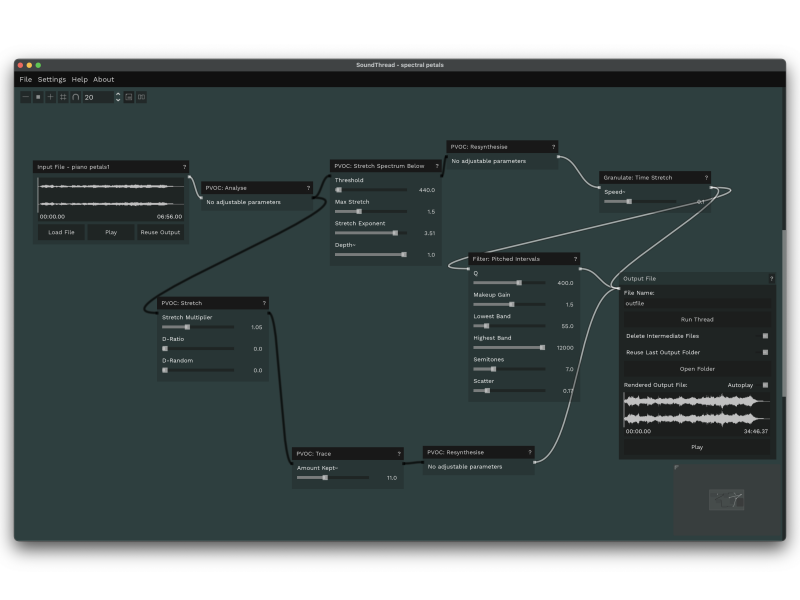Open help on Granulate: Time Stretch node
Screen dimensions: 800x600
click(706, 178)
